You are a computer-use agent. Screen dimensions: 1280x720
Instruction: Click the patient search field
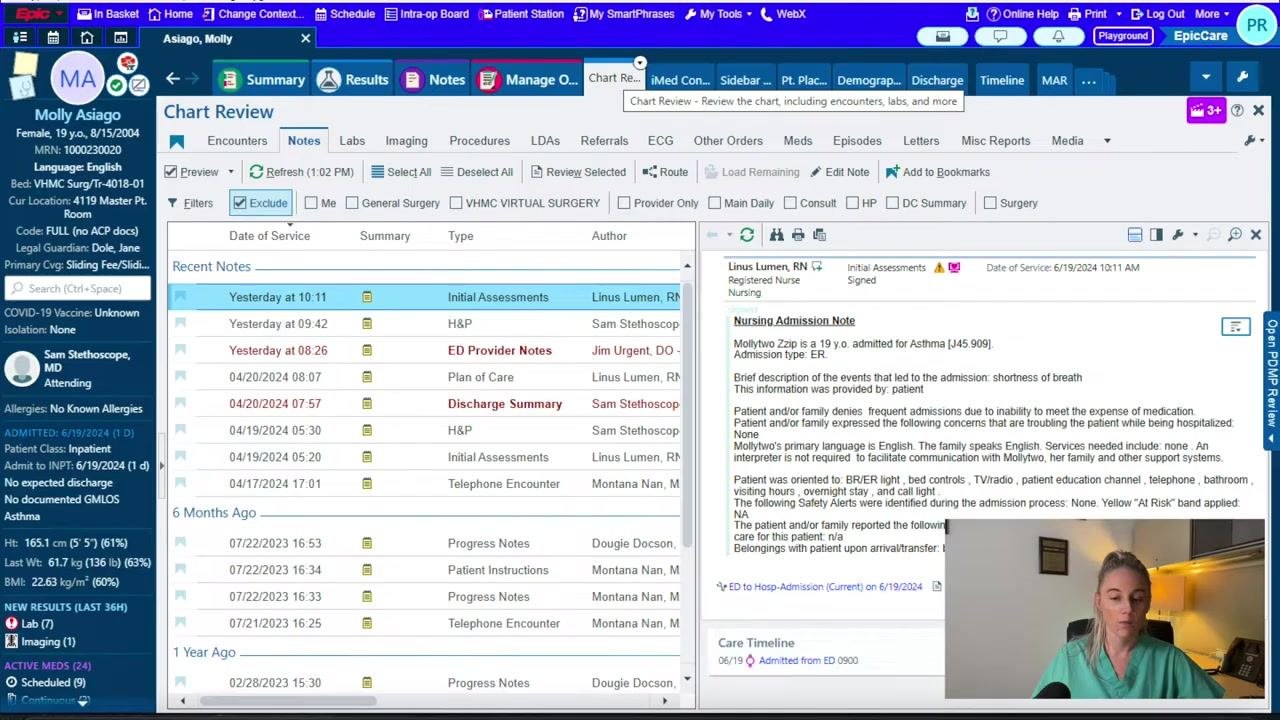pyautogui.click(x=78, y=289)
